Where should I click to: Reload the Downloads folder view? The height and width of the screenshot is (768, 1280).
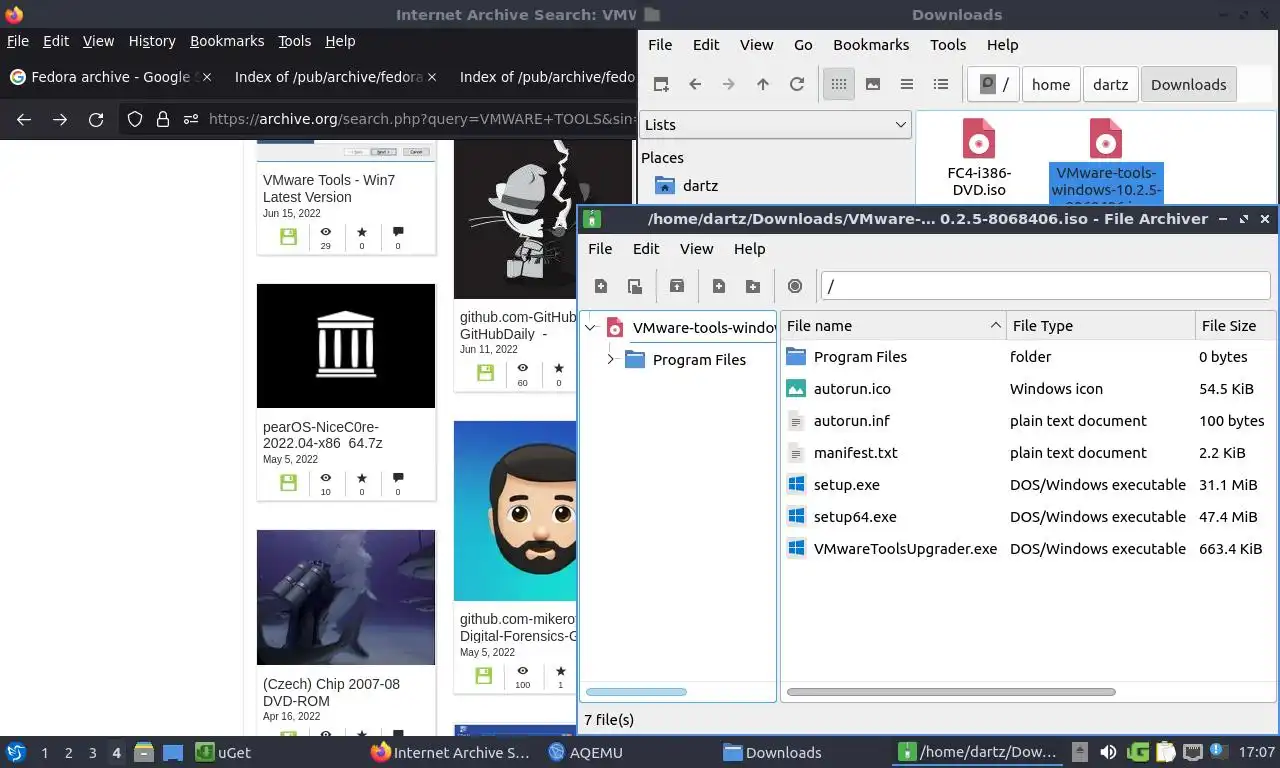[797, 84]
